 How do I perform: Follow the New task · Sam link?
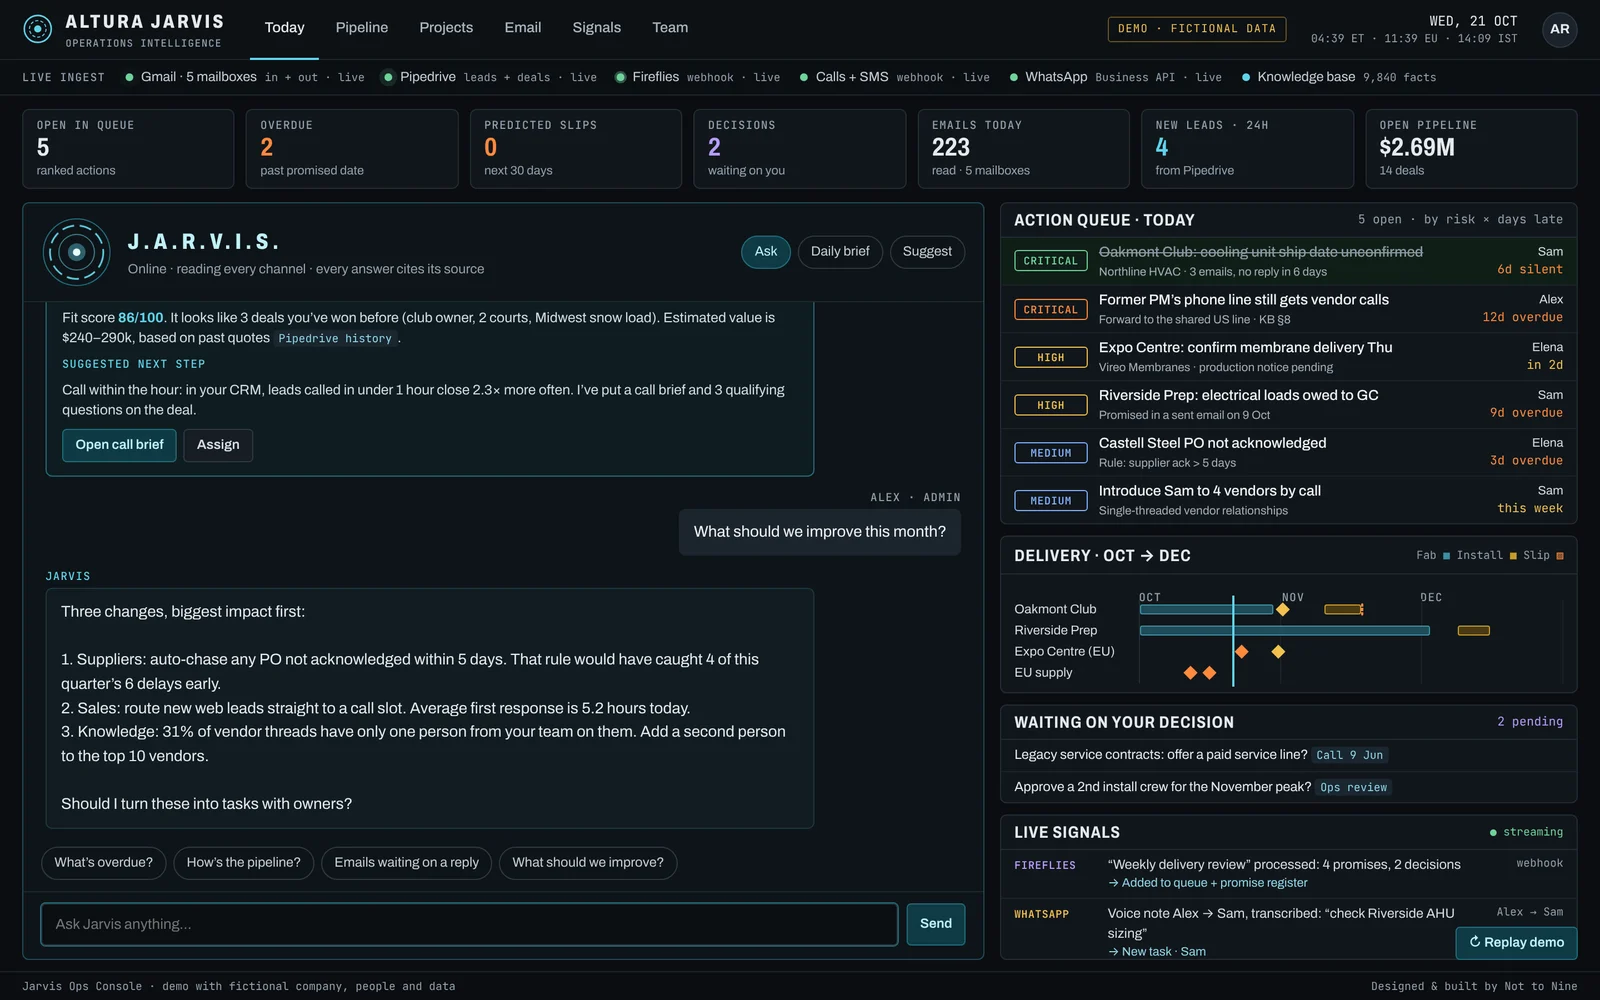1157,952
